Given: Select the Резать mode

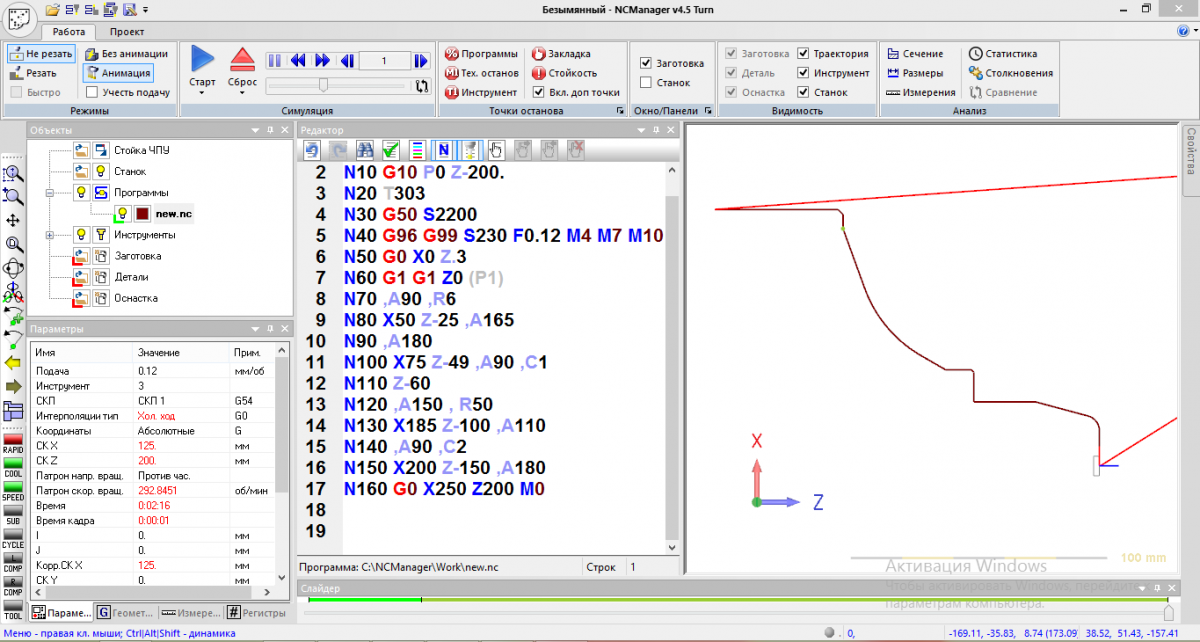Looking at the screenshot, I should (34, 73).
